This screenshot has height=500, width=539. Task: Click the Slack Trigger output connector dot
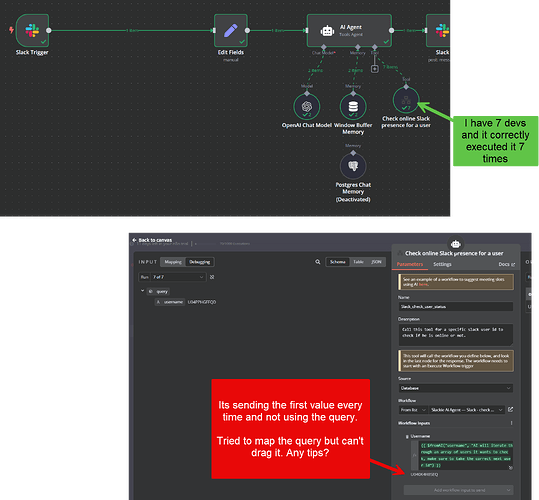tap(49, 30)
